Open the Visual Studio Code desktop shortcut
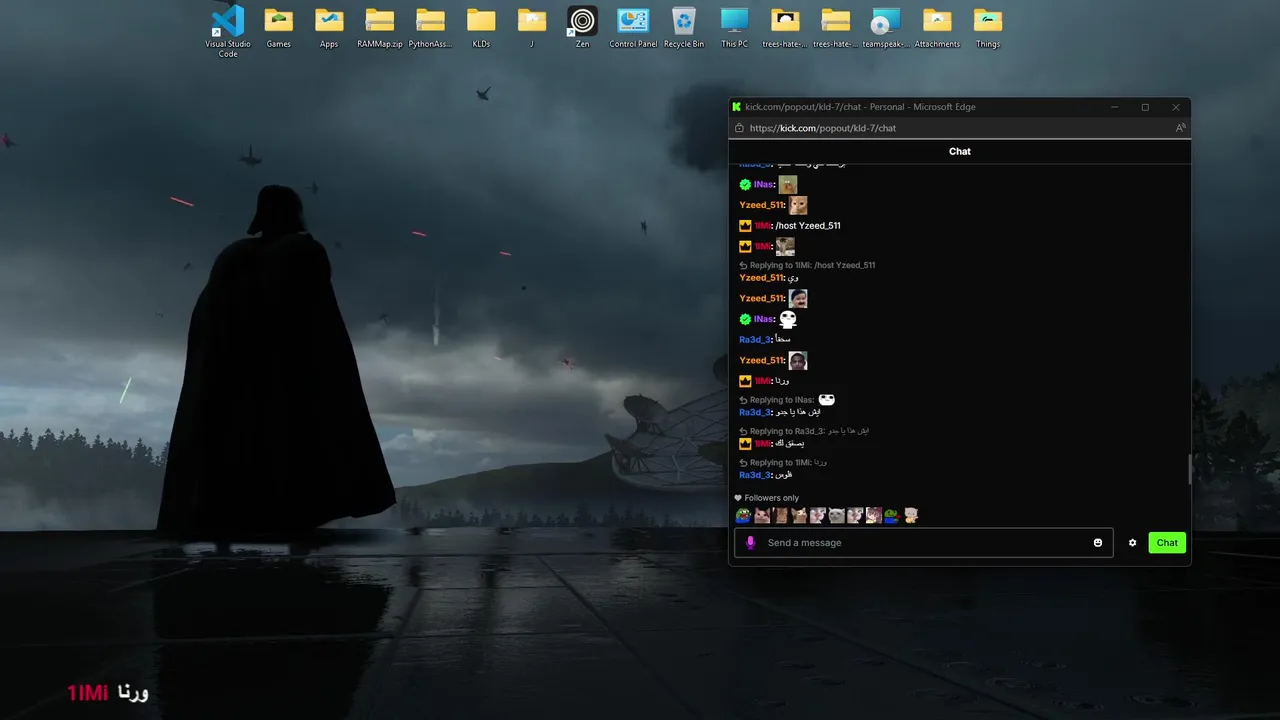Screen dimensions: 1280x720 228,31
